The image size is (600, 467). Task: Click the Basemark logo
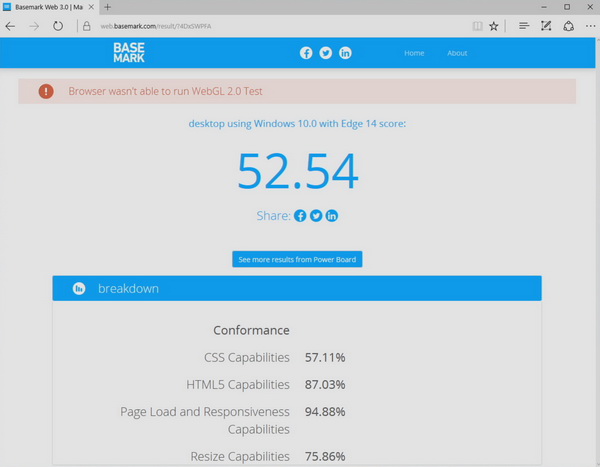tap(129, 53)
